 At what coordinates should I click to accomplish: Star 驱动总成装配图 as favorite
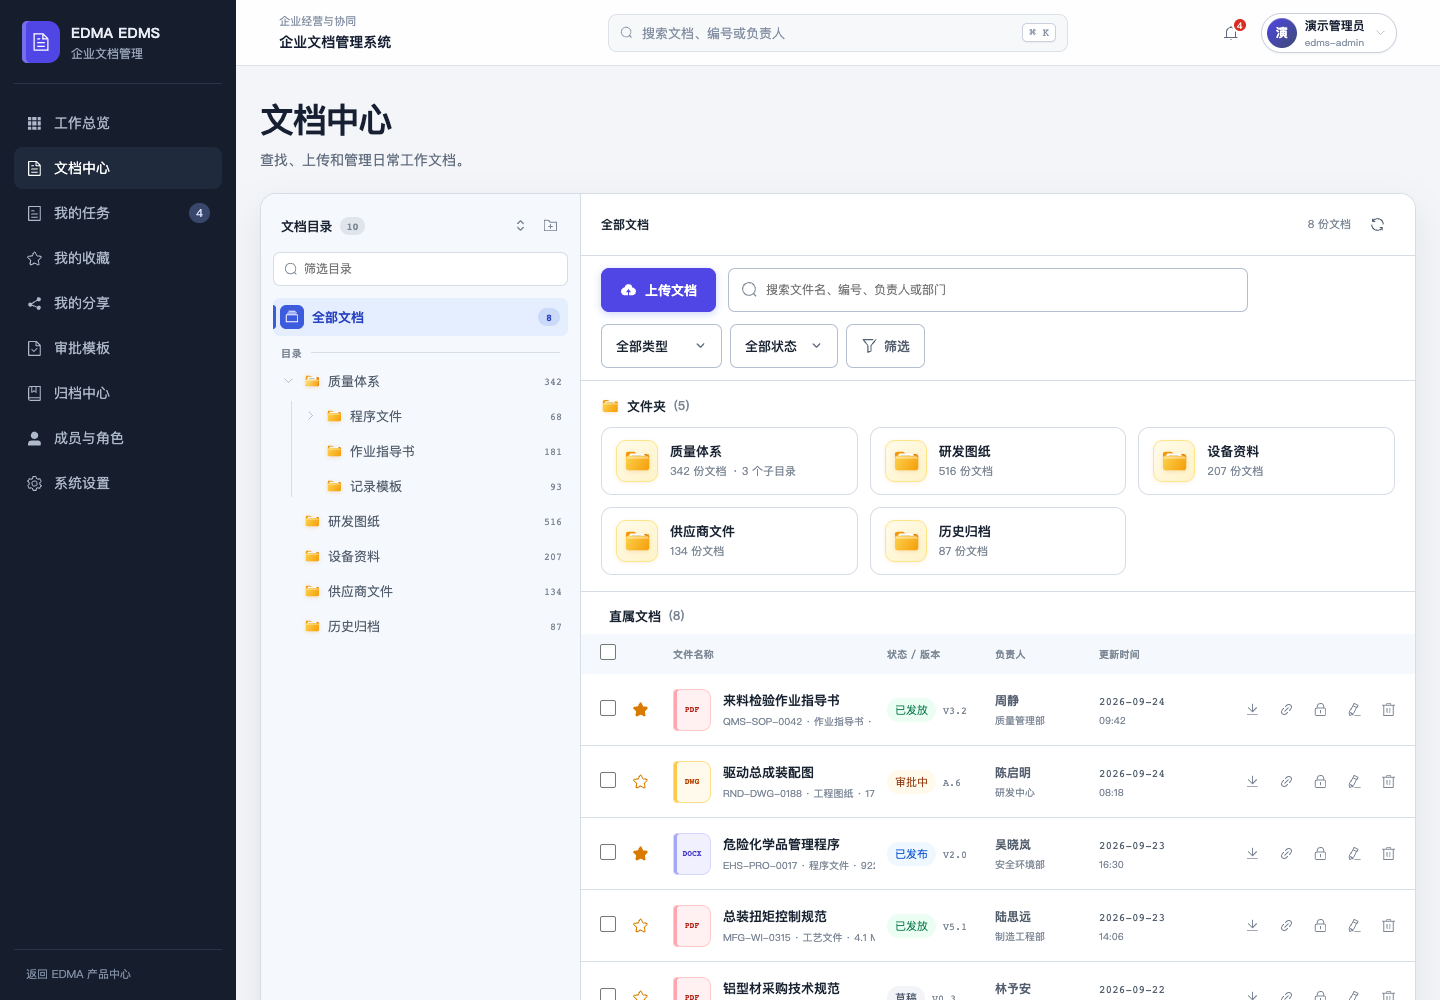(x=641, y=782)
